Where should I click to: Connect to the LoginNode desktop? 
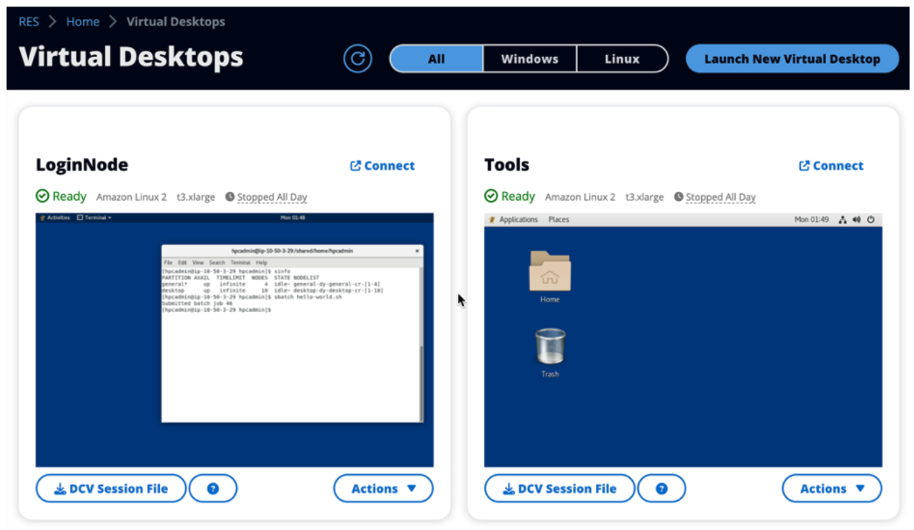tap(382, 166)
